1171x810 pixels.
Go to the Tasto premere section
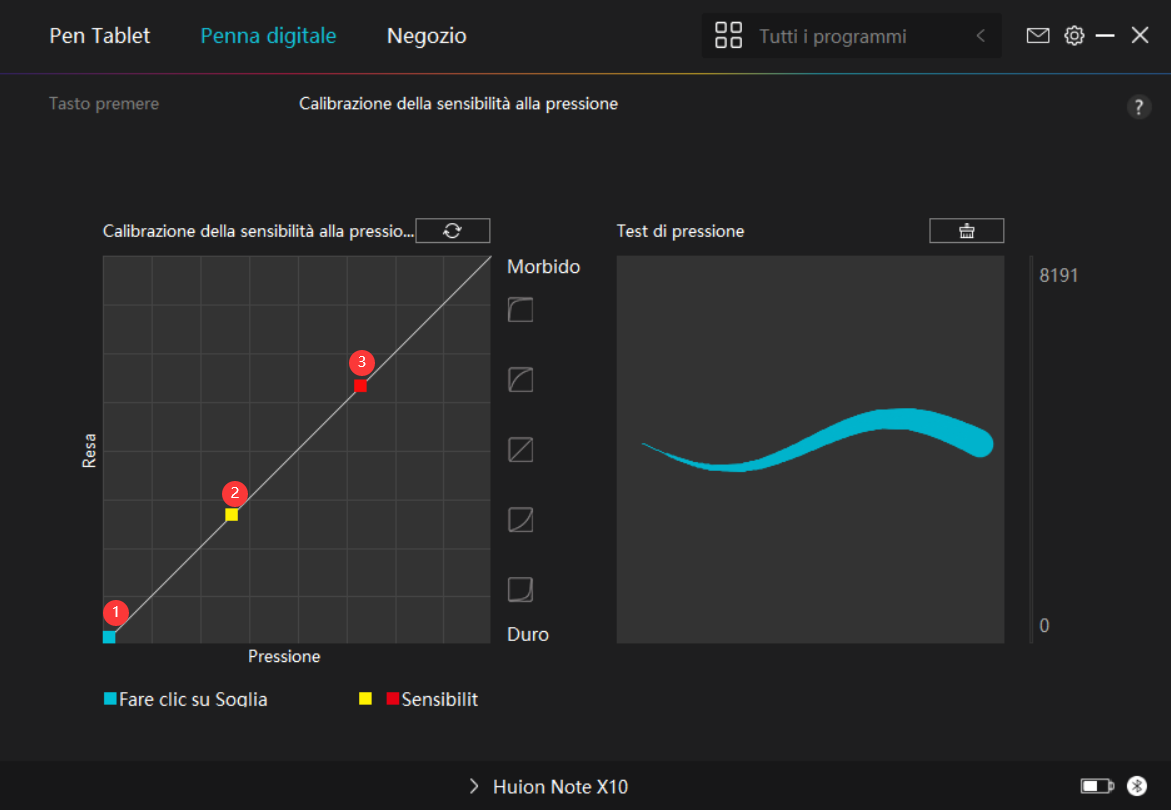(x=104, y=104)
